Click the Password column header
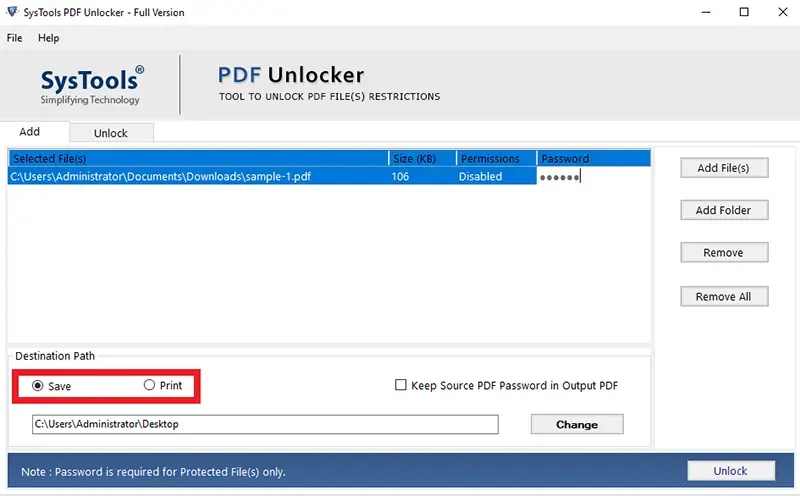The width and height of the screenshot is (800, 496). (594, 159)
